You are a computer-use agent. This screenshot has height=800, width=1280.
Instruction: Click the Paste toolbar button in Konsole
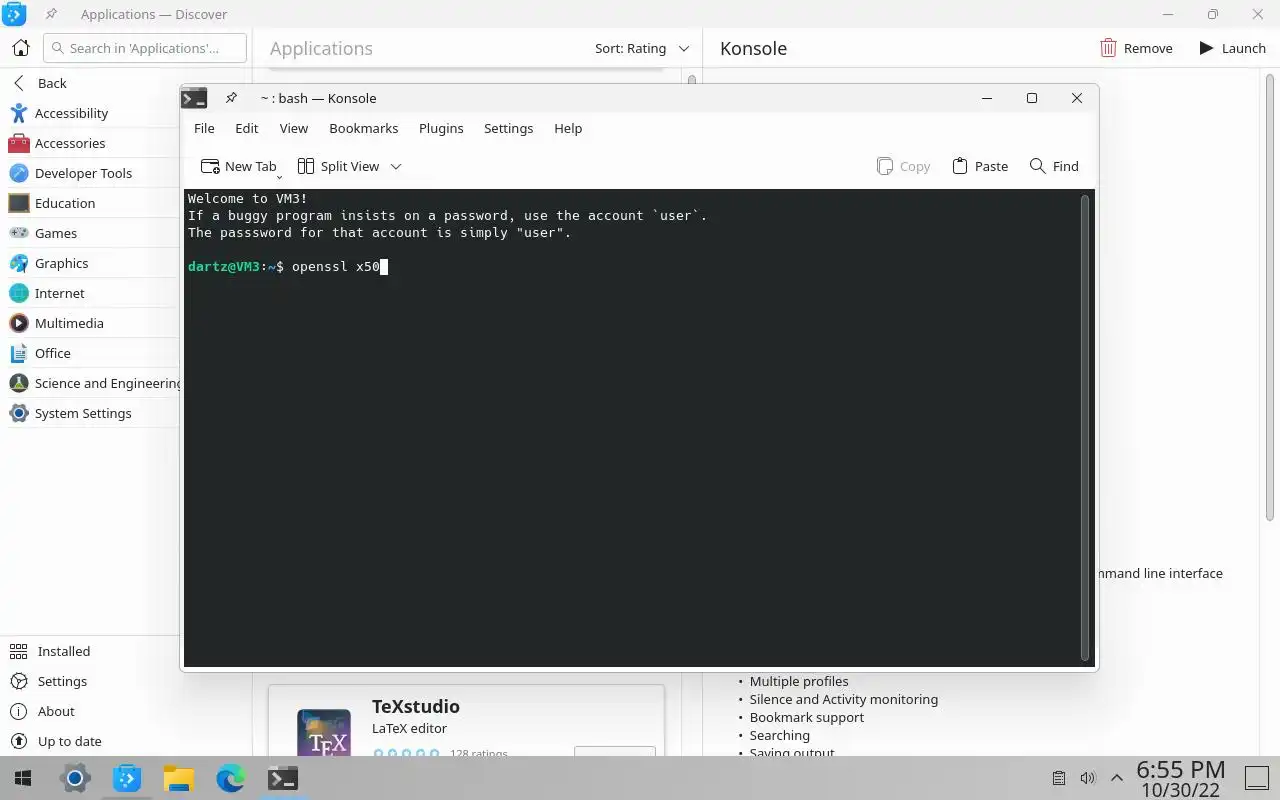click(x=980, y=166)
